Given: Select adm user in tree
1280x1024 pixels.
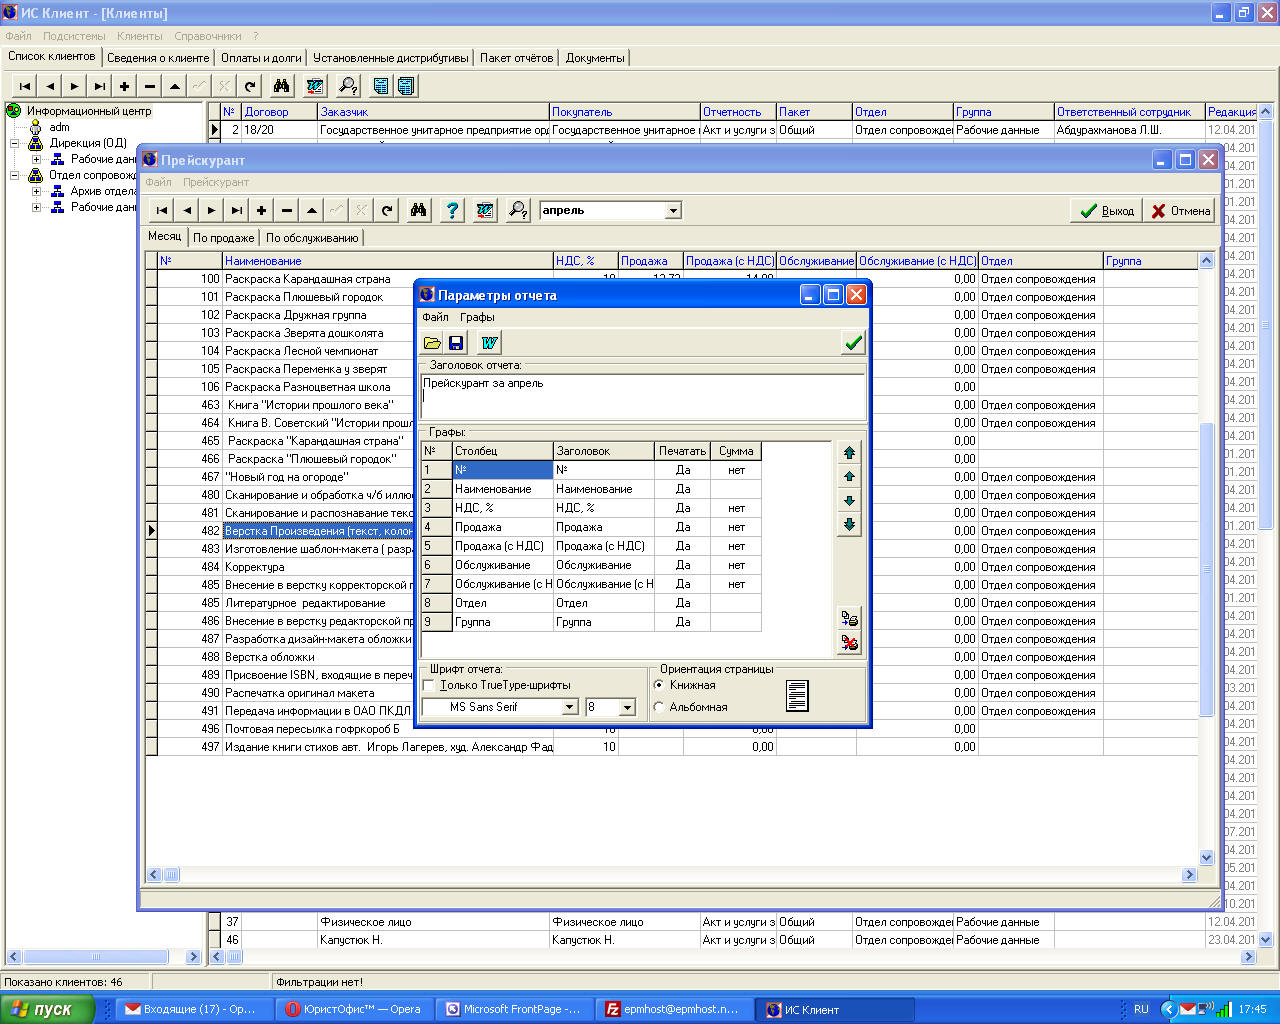Looking at the screenshot, I should point(60,127).
